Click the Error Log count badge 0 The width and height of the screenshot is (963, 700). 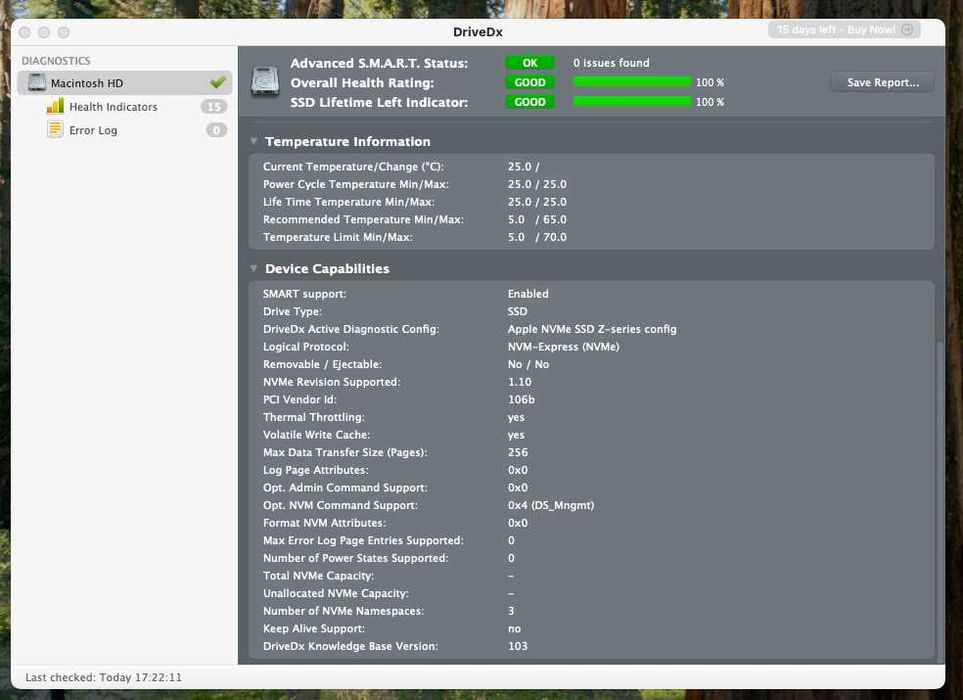(x=216, y=130)
